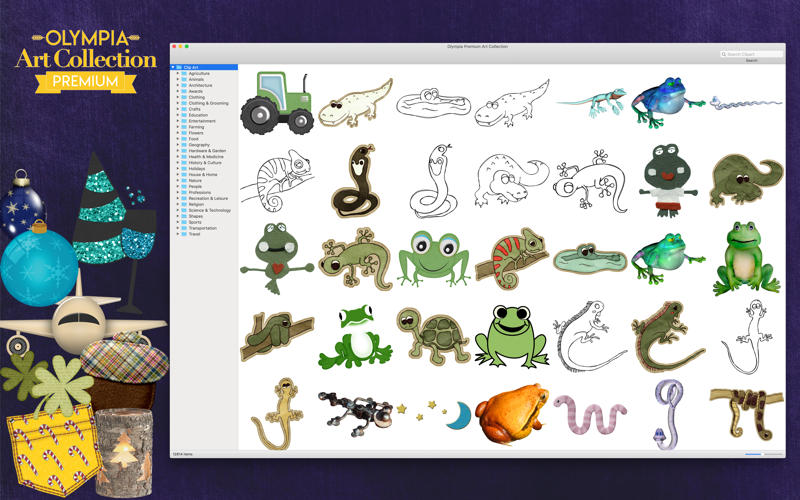Expand the Agriculture folder triangle

point(178,73)
